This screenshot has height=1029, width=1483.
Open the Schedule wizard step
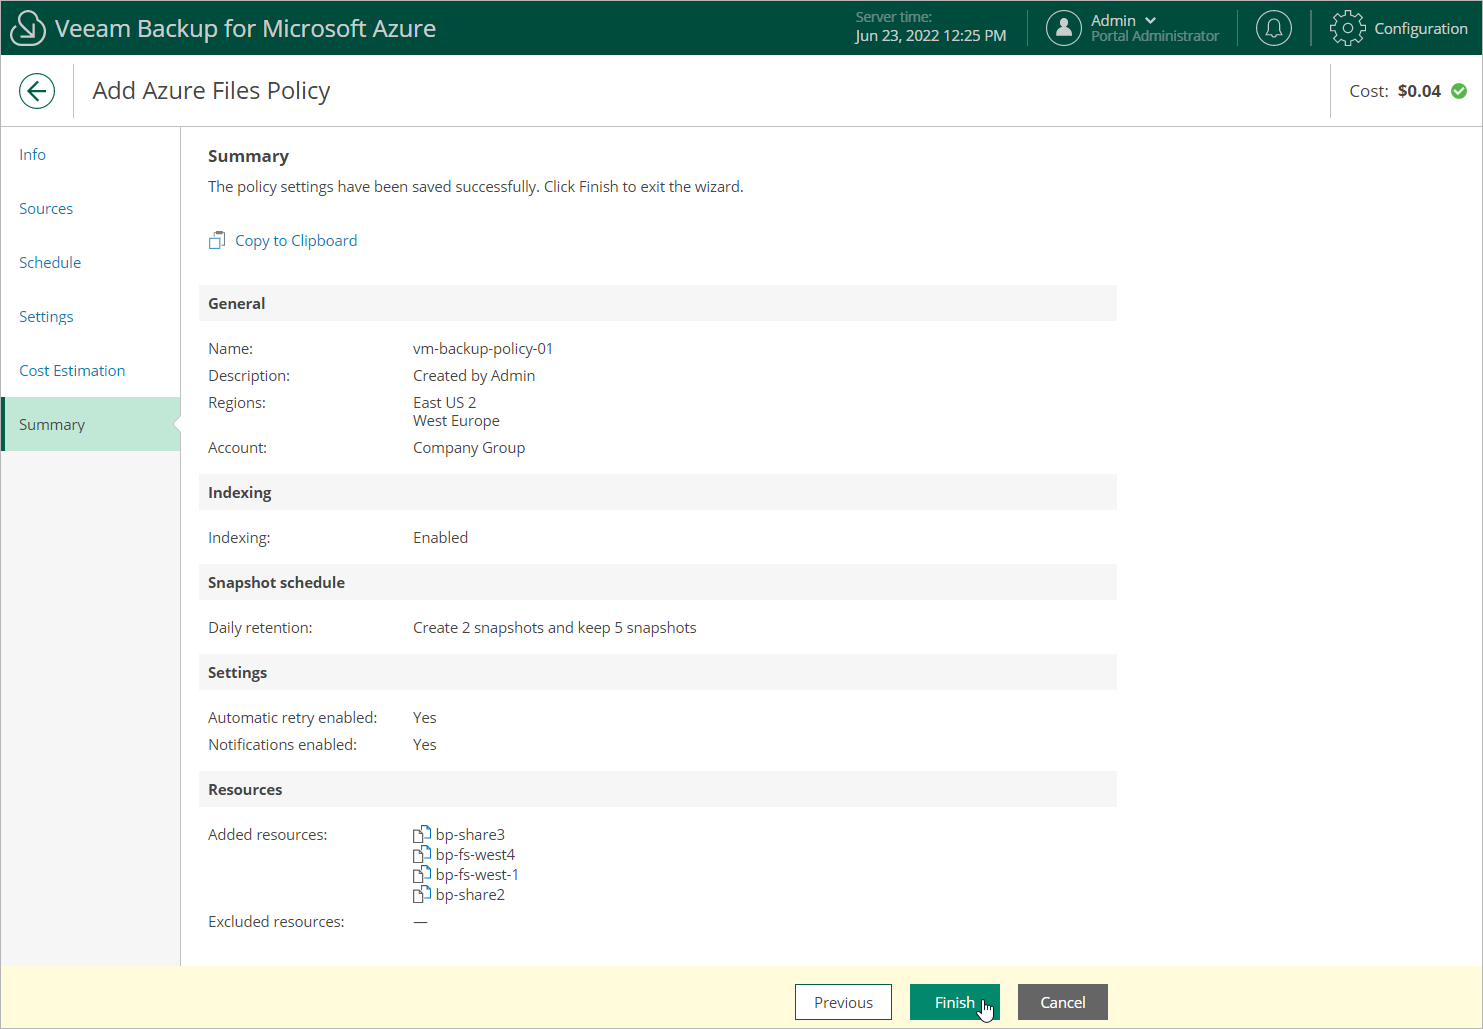[x=50, y=262]
